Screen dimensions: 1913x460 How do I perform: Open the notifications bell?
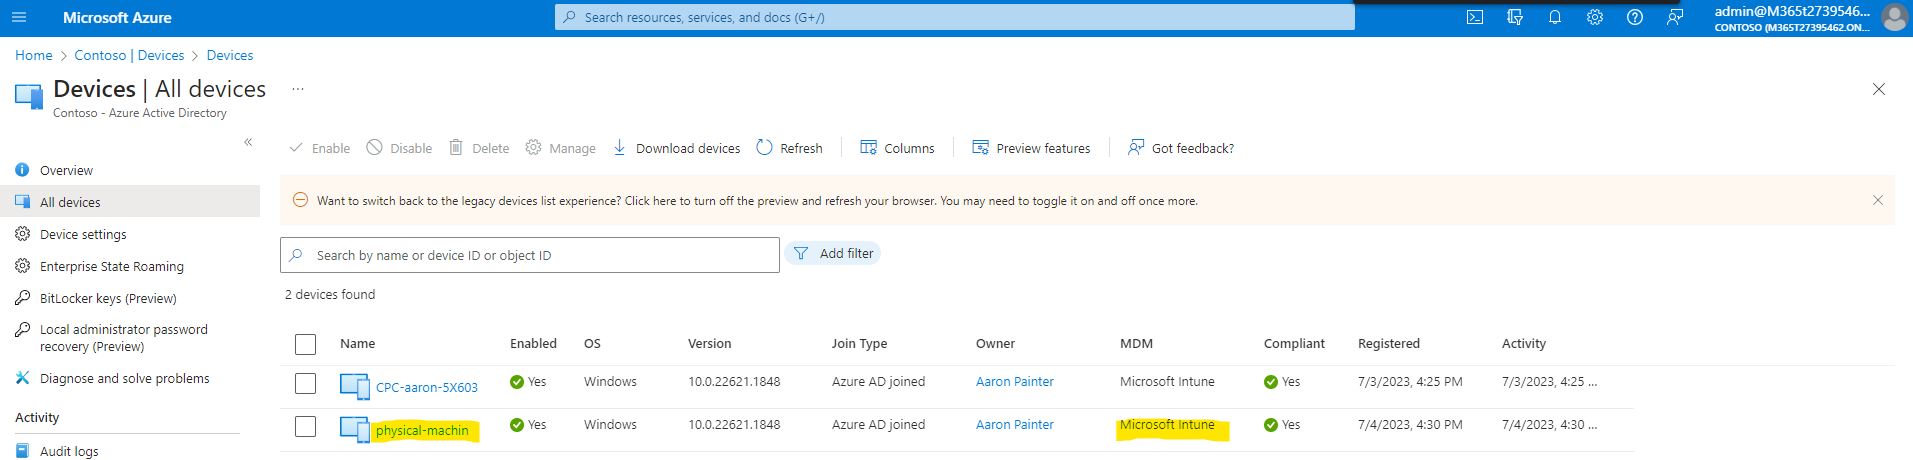(x=1555, y=17)
